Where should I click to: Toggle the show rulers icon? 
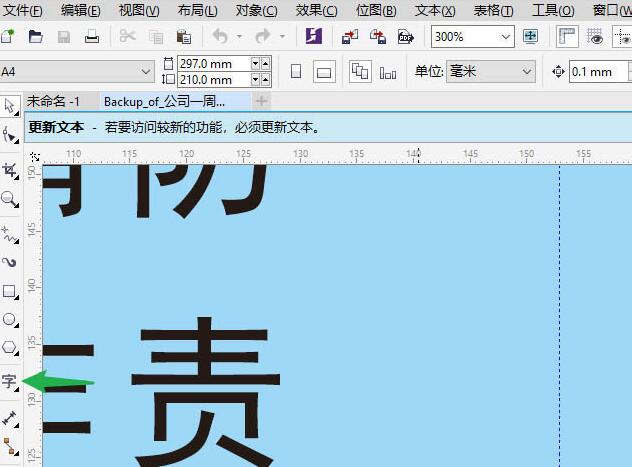[x=567, y=37]
